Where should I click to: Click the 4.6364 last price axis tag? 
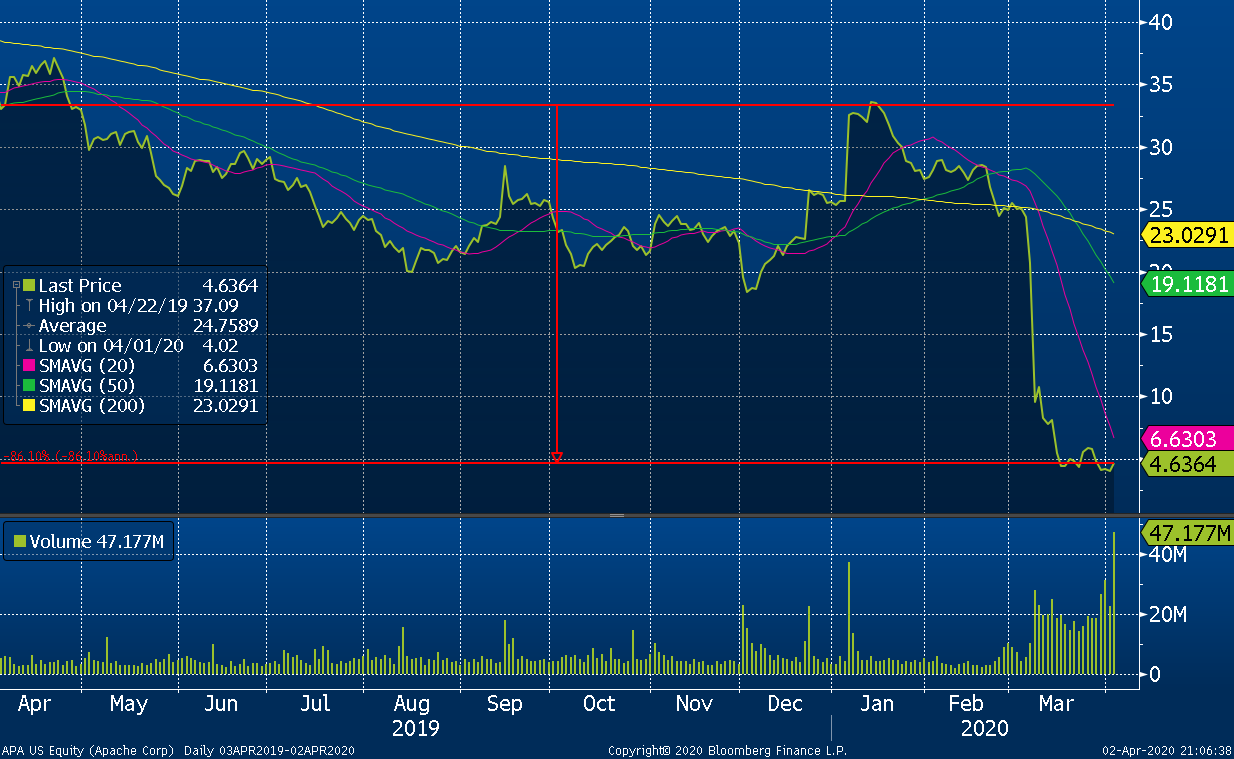pyautogui.click(x=1189, y=464)
